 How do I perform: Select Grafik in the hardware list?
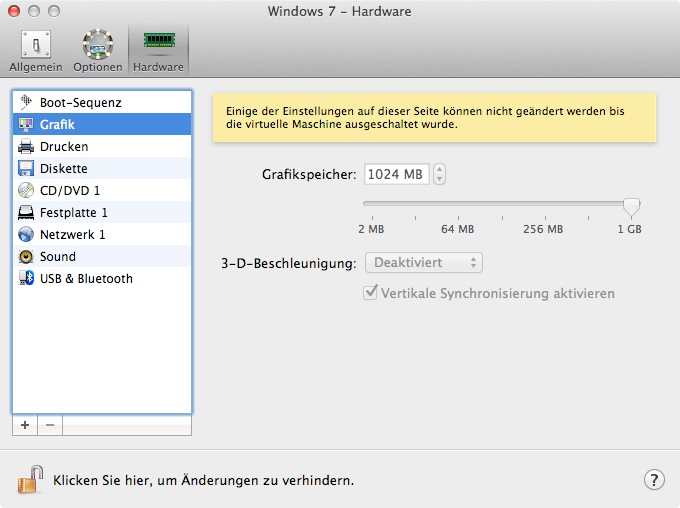tap(102, 125)
